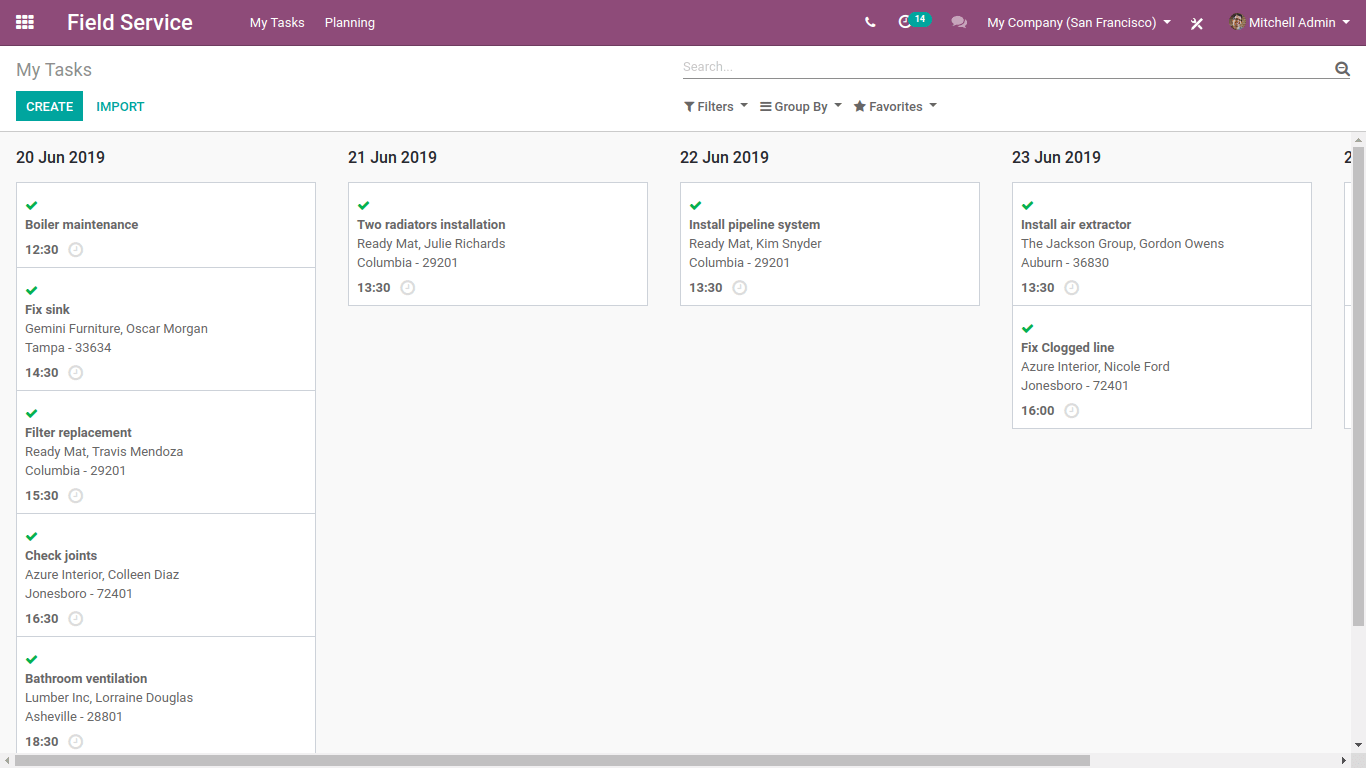The width and height of the screenshot is (1366, 768).
Task: Click Ready Mat, Kim Snyder text
Action: coord(755,244)
